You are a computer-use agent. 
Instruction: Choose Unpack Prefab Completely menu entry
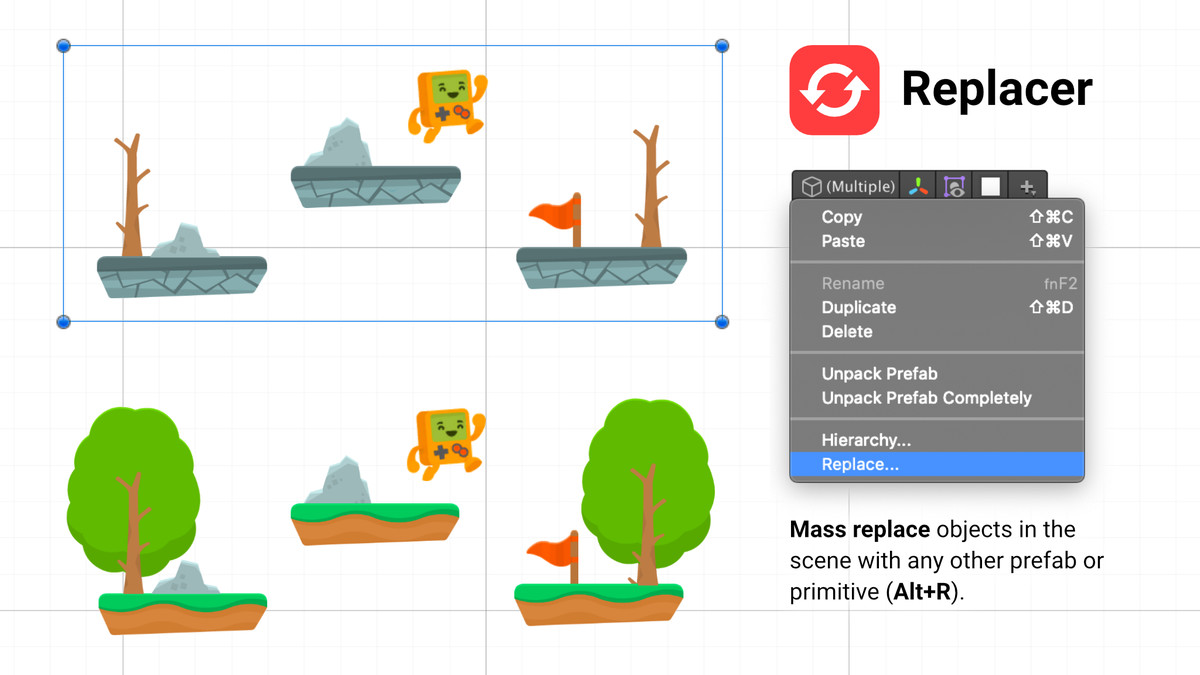pos(937,398)
